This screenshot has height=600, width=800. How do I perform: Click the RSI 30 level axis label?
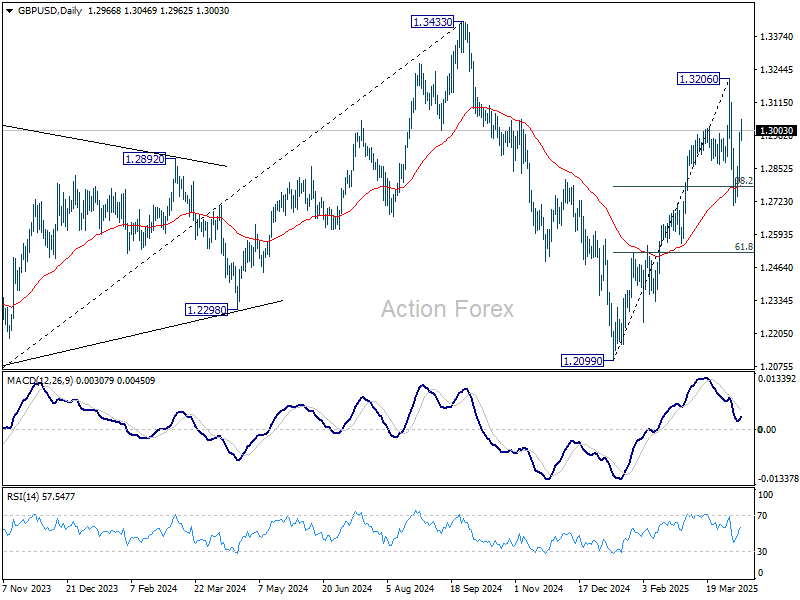click(762, 552)
